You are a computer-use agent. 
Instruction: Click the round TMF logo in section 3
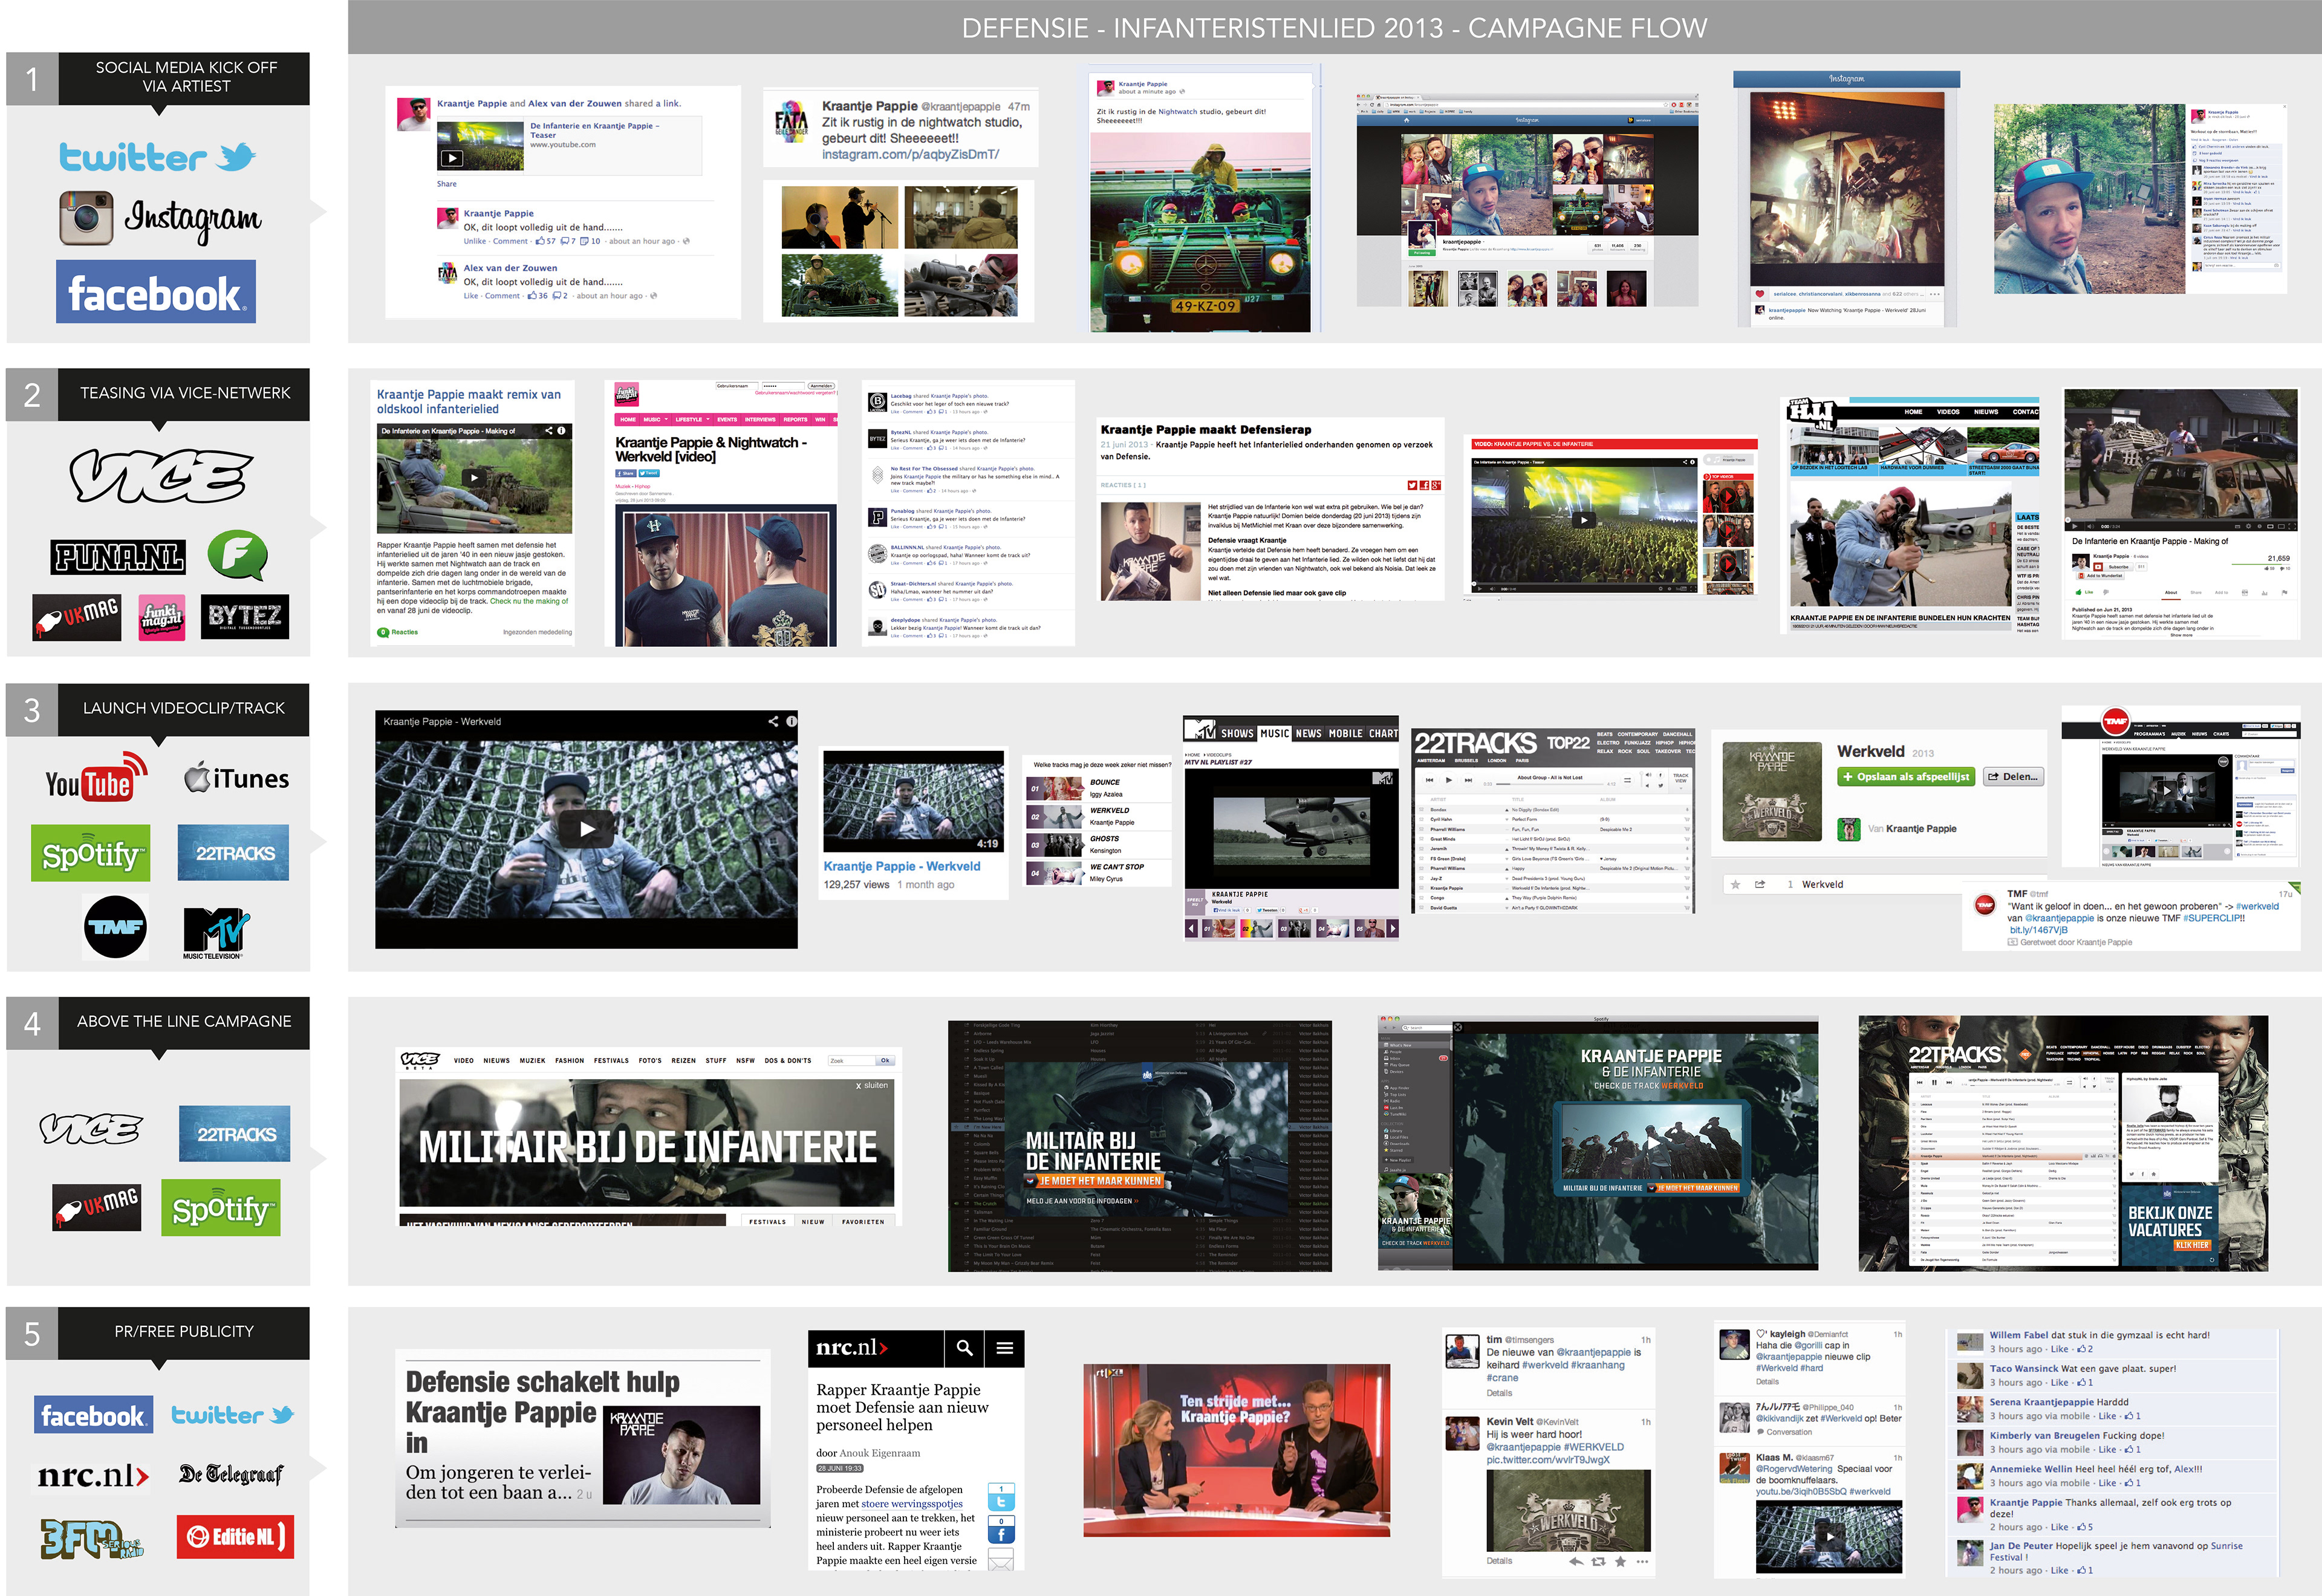[x=115, y=927]
